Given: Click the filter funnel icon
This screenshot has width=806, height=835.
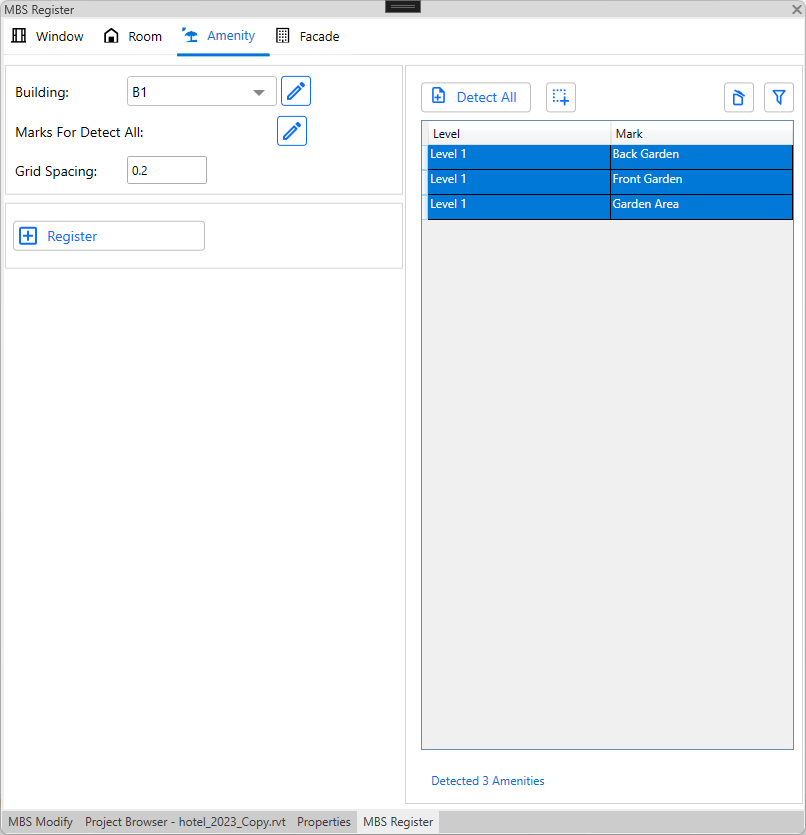Looking at the screenshot, I should [778, 97].
